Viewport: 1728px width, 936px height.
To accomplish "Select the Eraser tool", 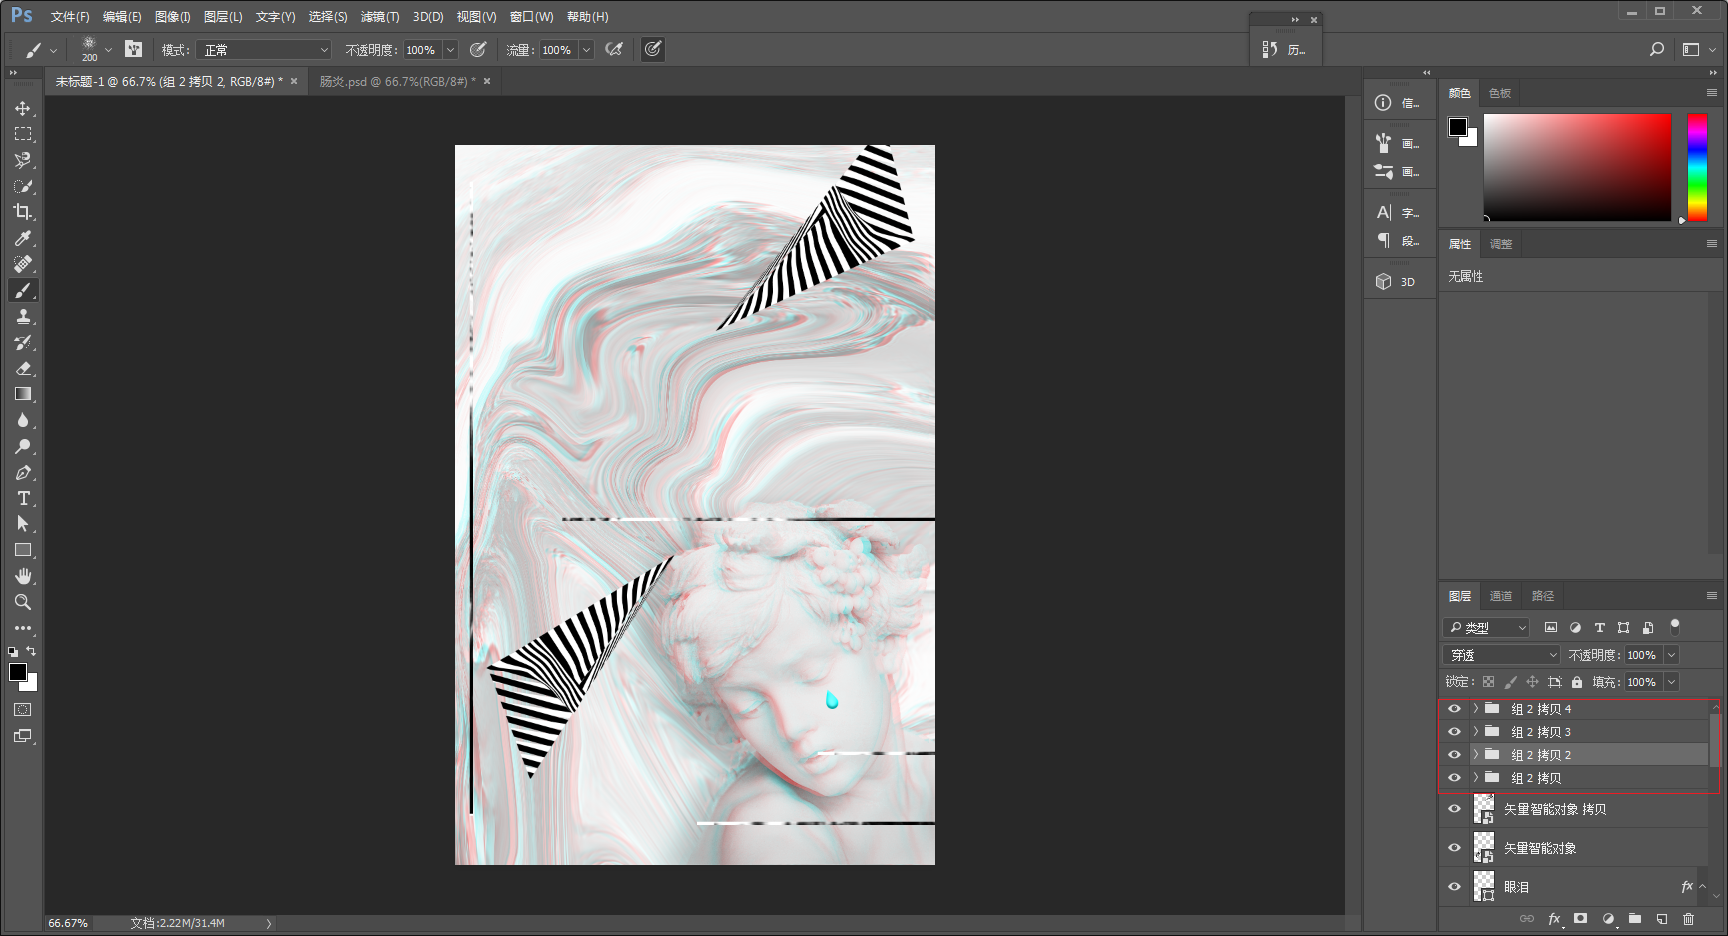I will (23, 368).
